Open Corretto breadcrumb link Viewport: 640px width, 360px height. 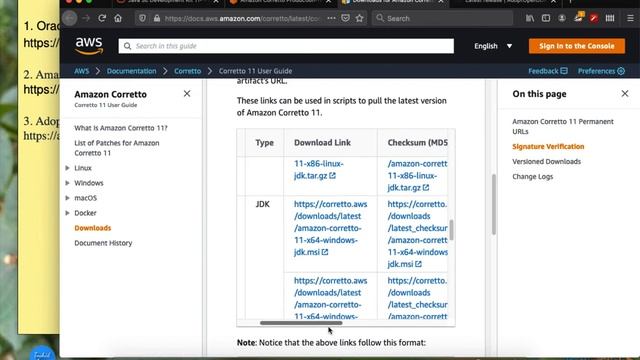click(x=187, y=71)
